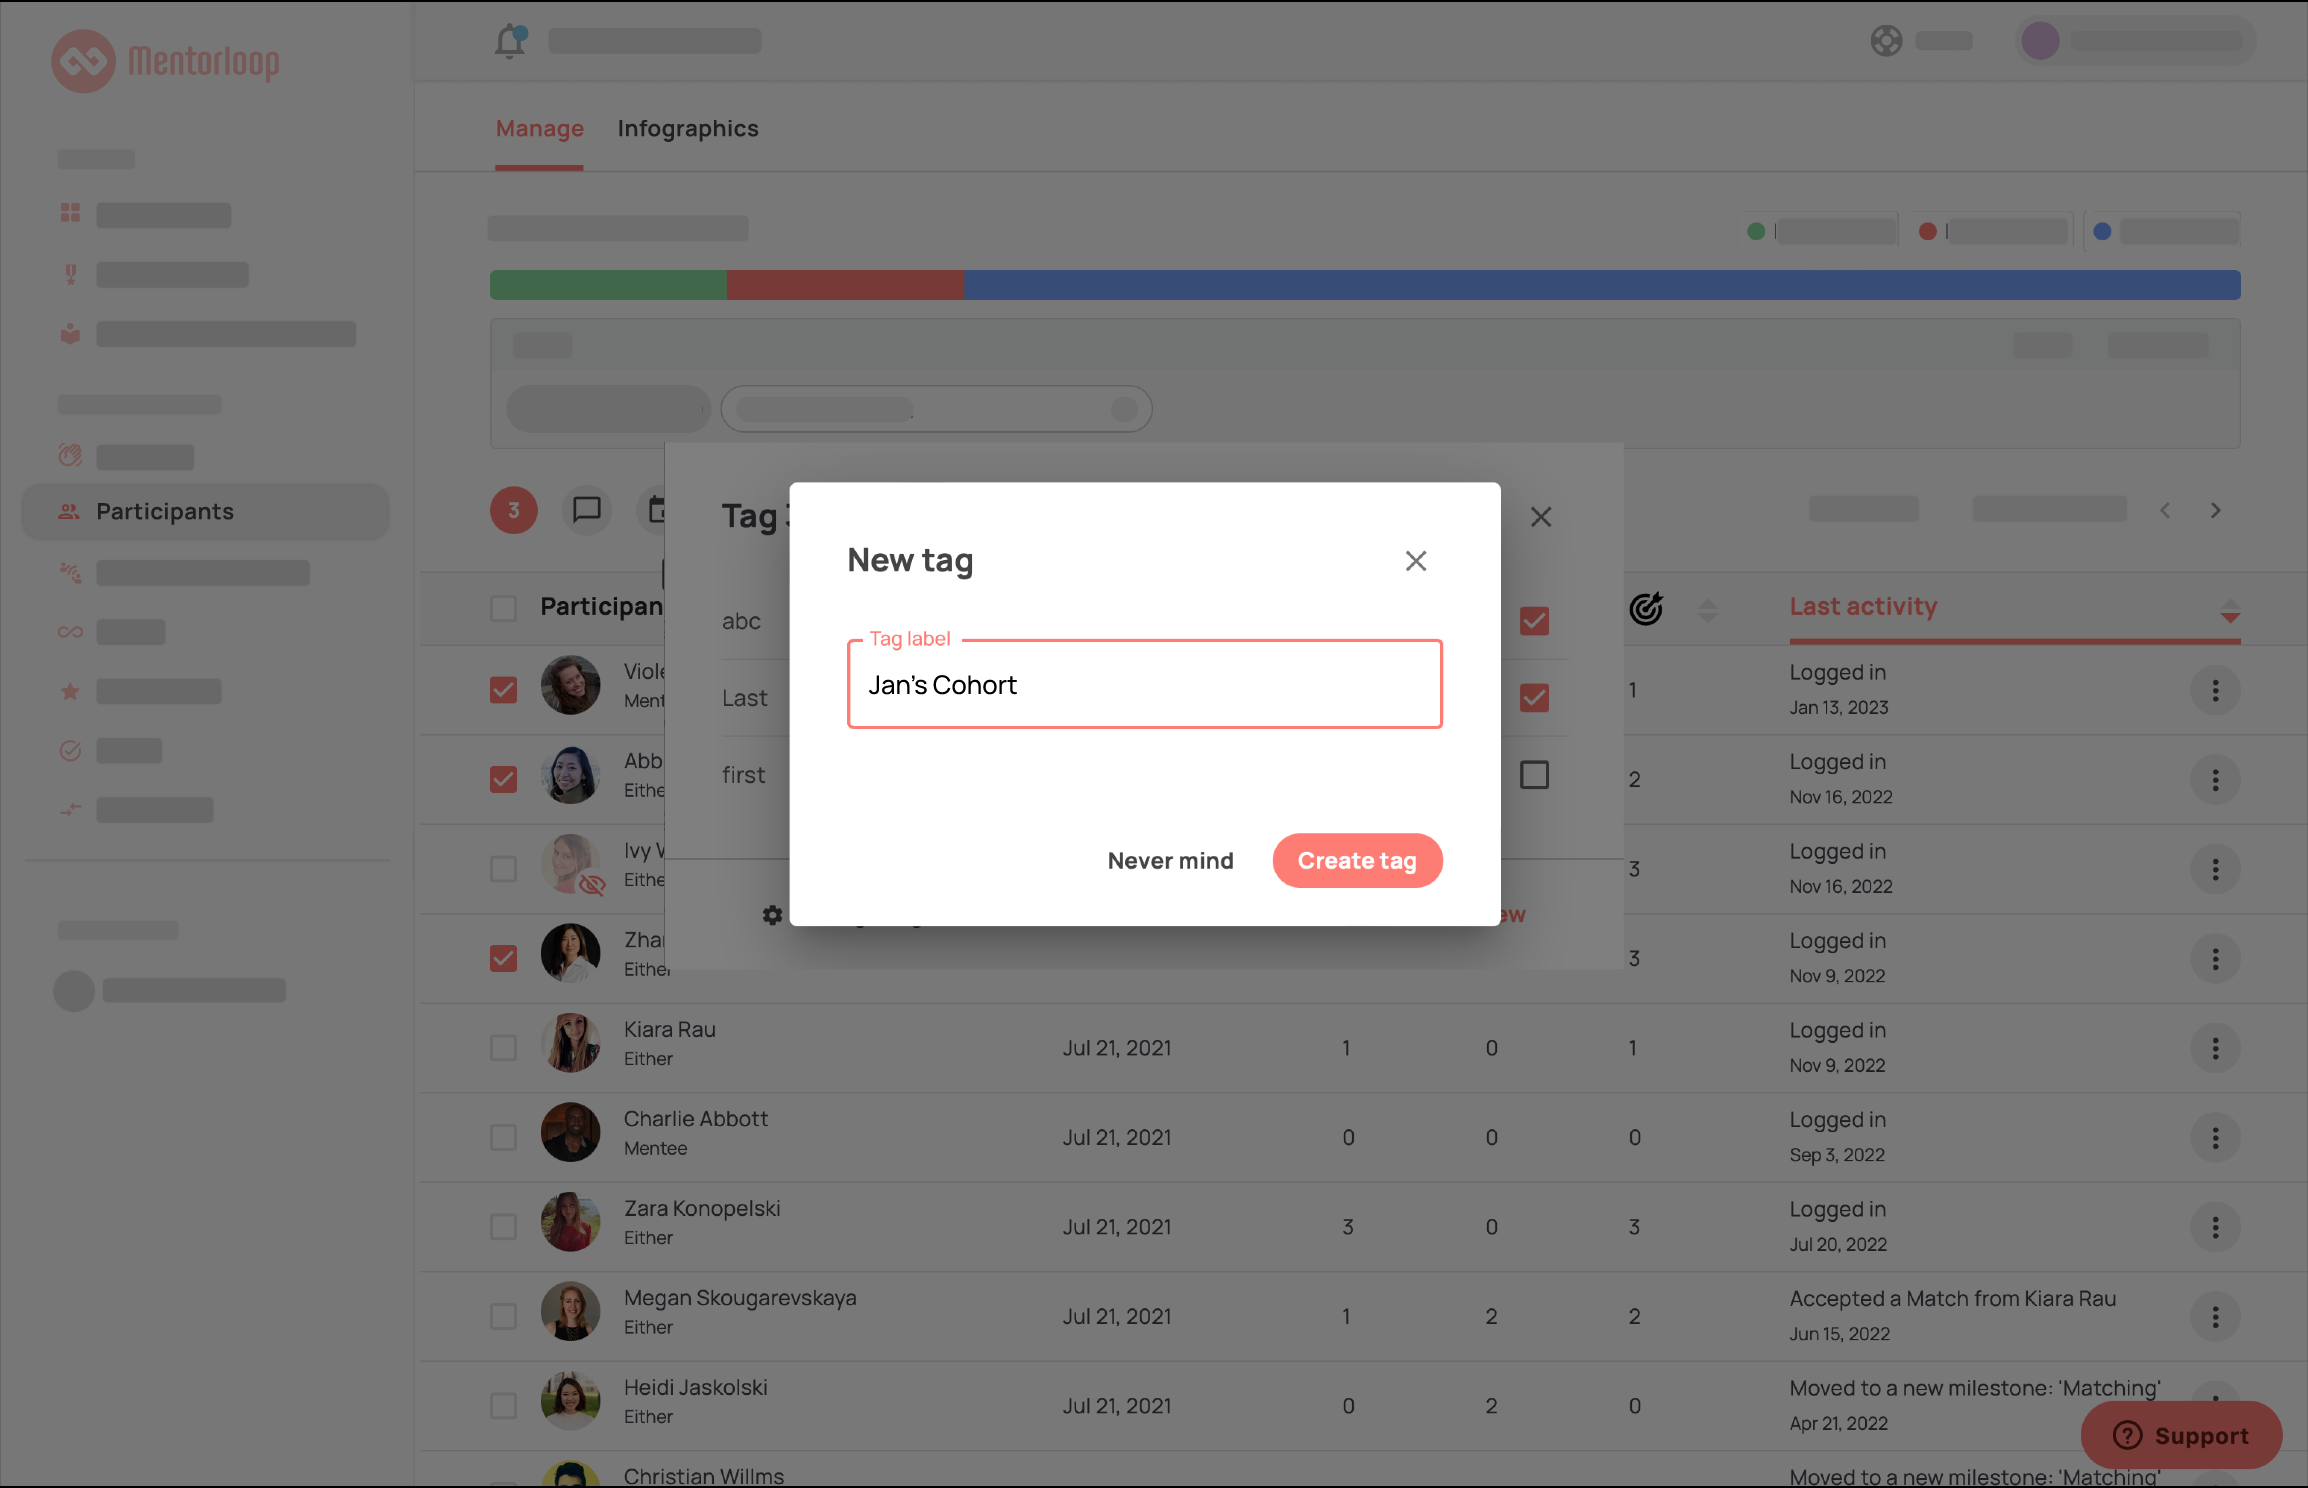The width and height of the screenshot is (2308, 1488).
Task: Click the Participant column header
Action: (x=602, y=606)
